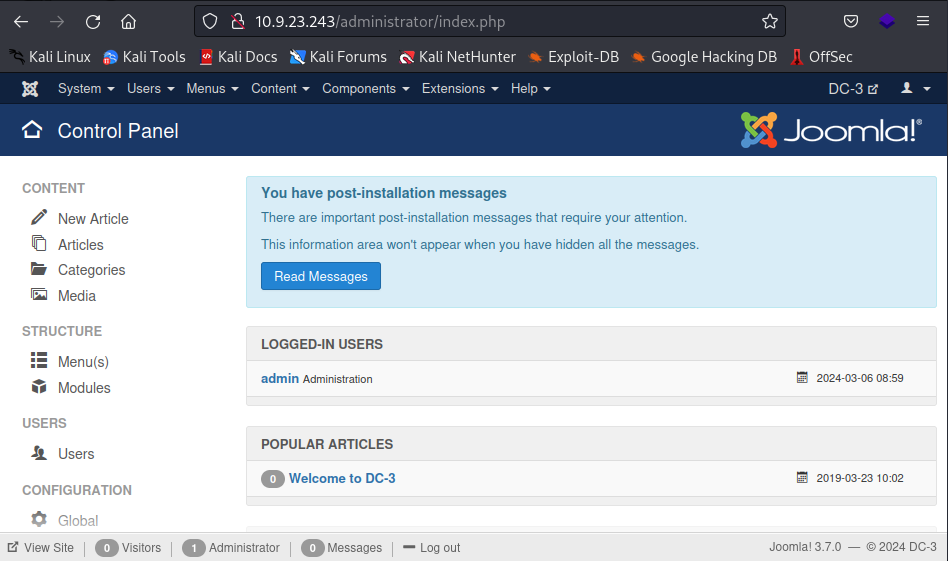This screenshot has height=561, width=948.
Task: Open the Kali NetHunter bookmark
Action: [x=458, y=57]
